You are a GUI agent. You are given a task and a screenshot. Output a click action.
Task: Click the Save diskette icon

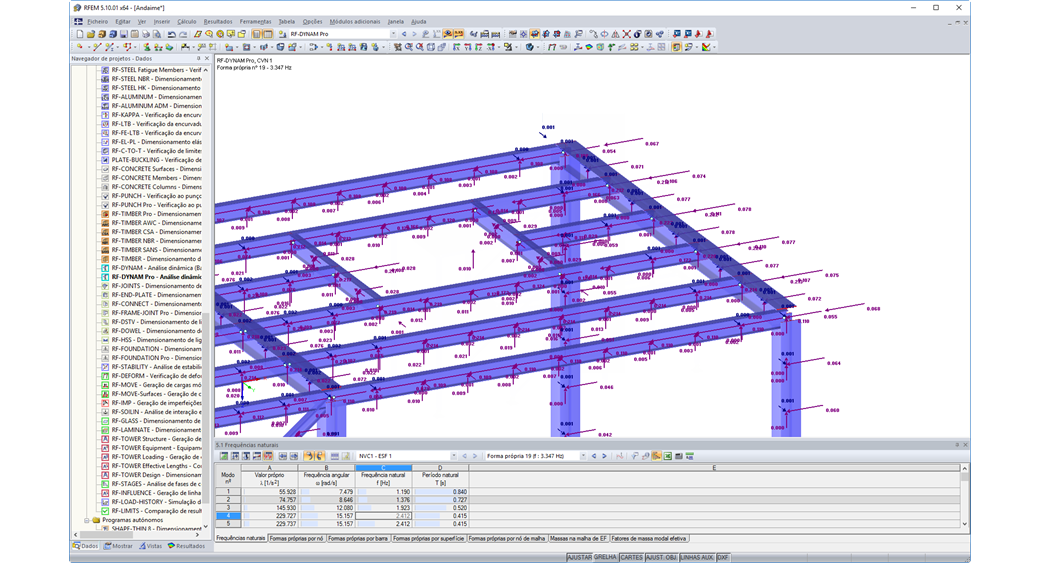pos(124,34)
